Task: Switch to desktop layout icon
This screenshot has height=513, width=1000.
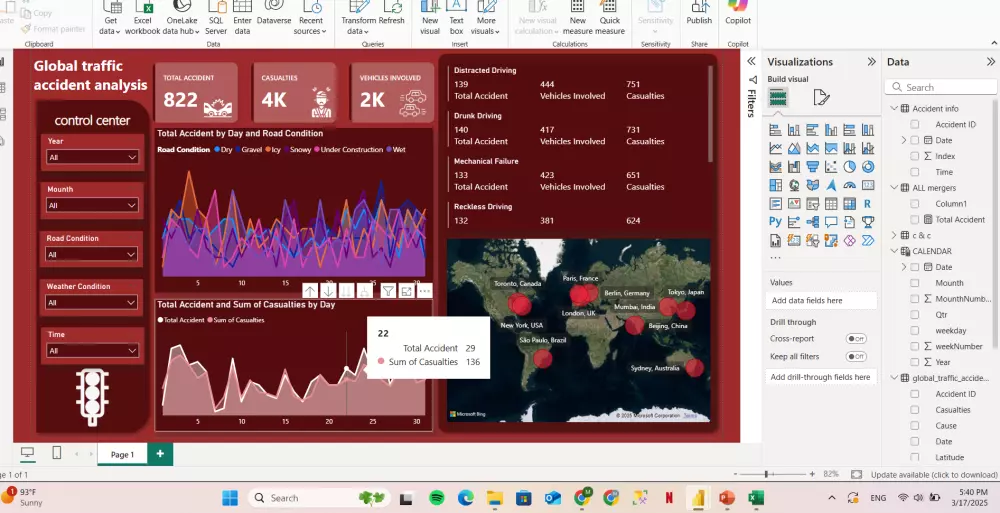Action: (x=27, y=453)
